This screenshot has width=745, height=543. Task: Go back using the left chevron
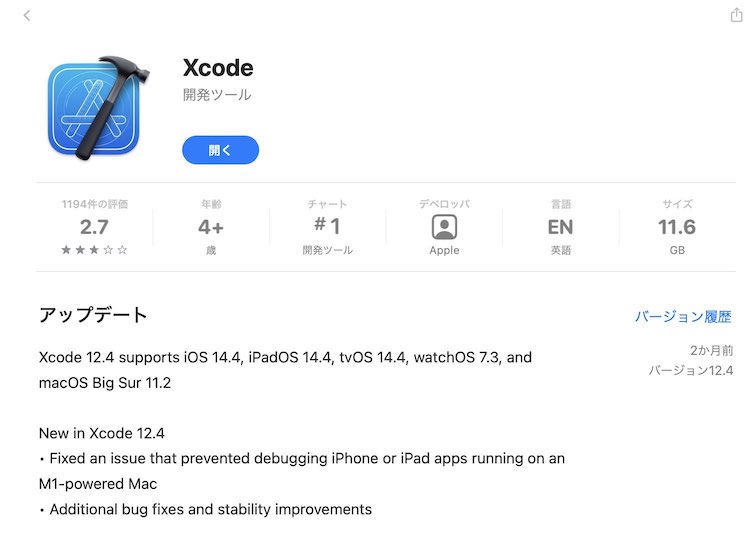pyautogui.click(x=27, y=16)
